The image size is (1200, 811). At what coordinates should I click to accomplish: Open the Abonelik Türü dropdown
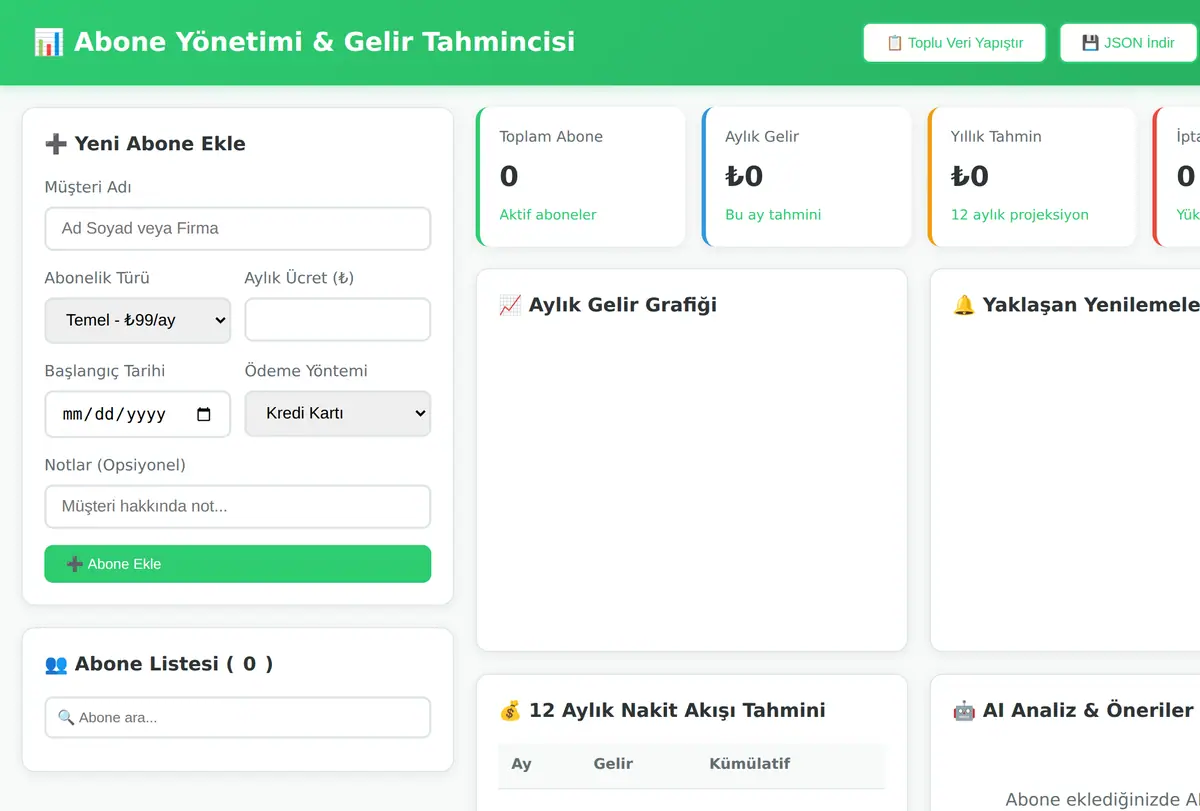[138, 320]
